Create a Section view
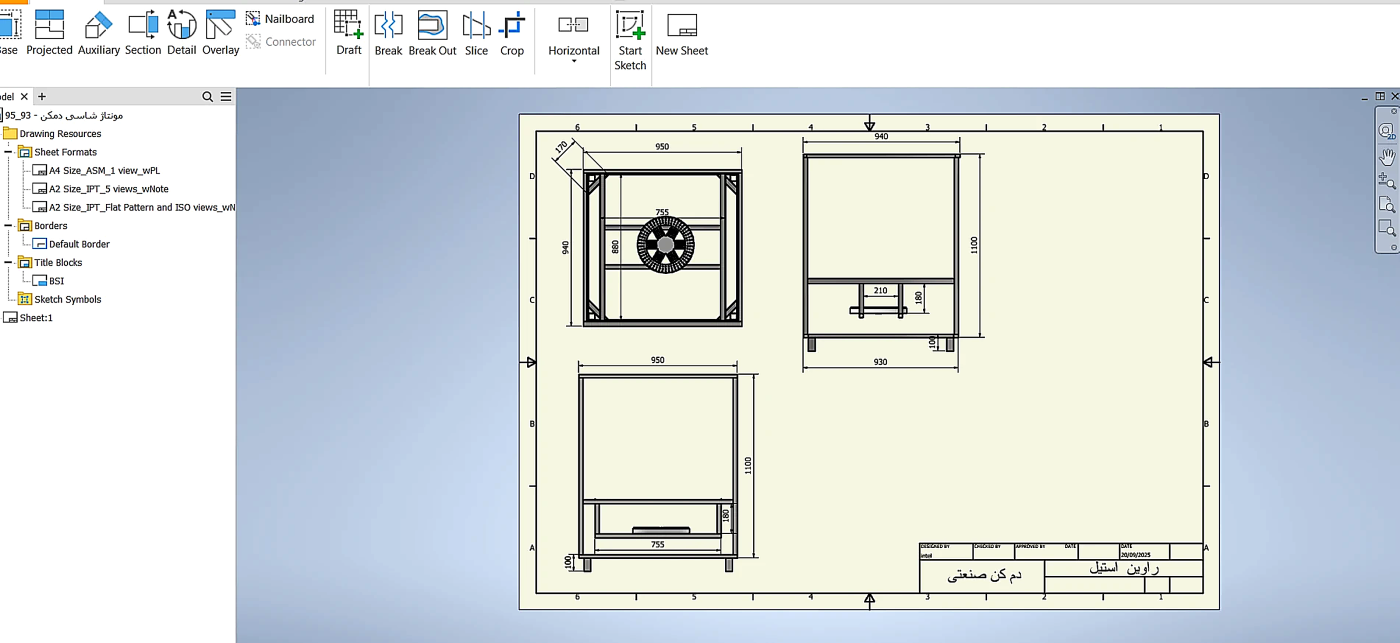Image resolution: width=1400 pixels, height=643 pixels. pos(143,33)
